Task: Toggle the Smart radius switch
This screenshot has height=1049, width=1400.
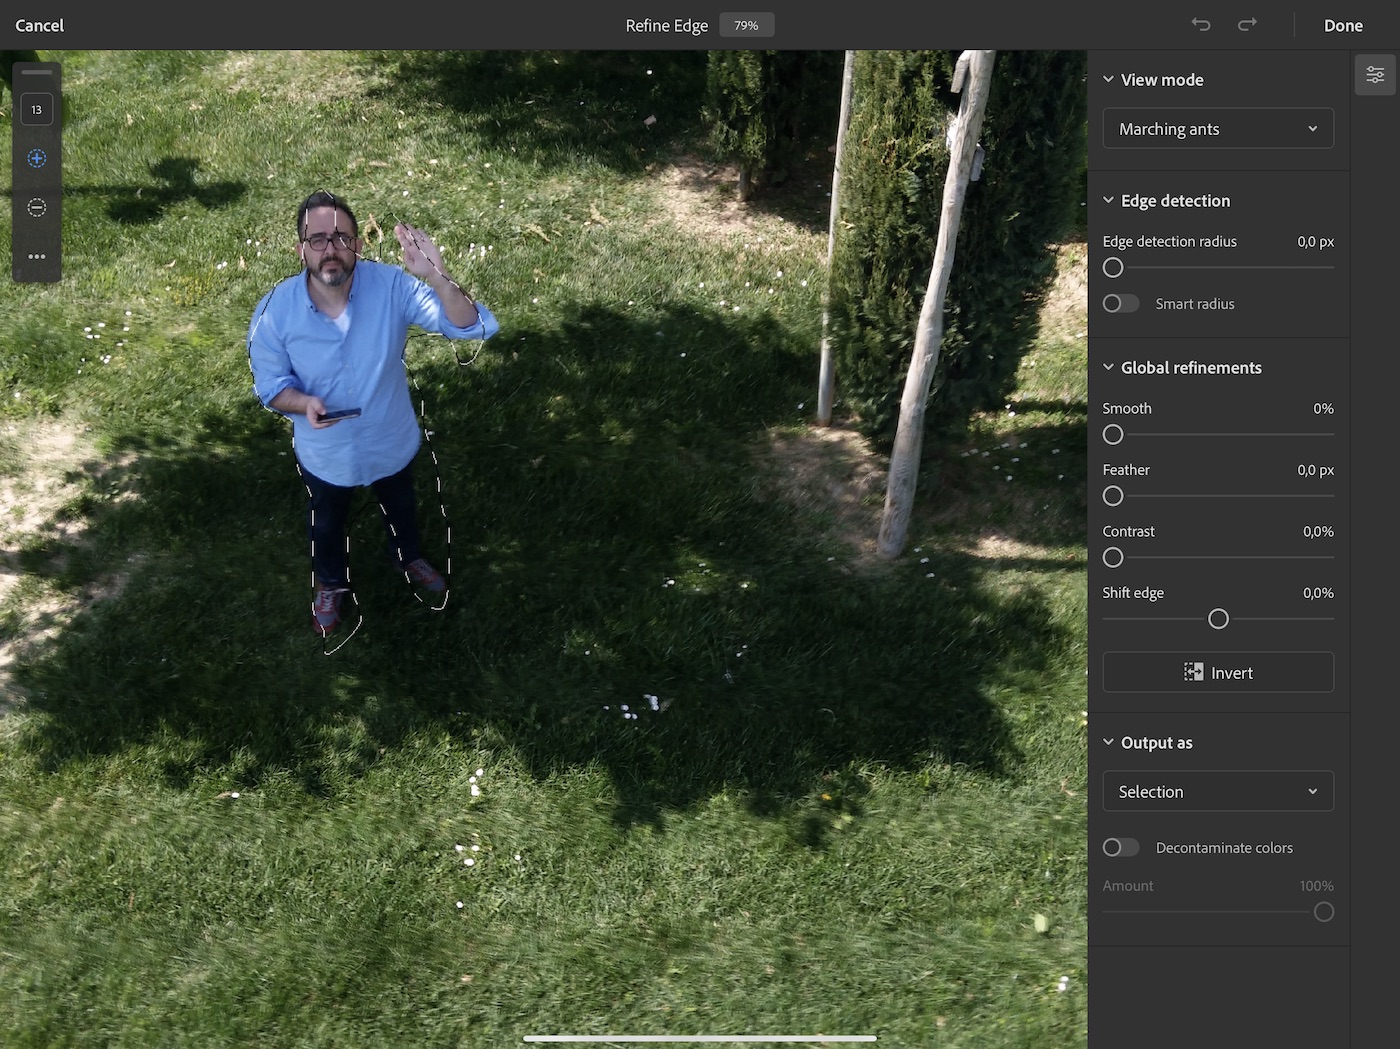Action: 1120,303
